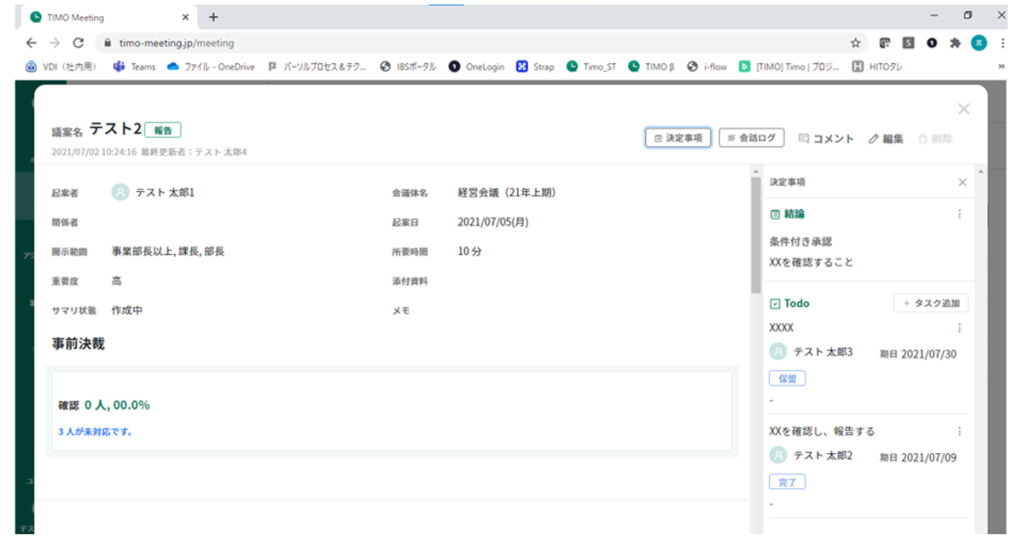Click the 完了 status tag
The width and height of the screenshot is (1024, 540).
[787, 482]
